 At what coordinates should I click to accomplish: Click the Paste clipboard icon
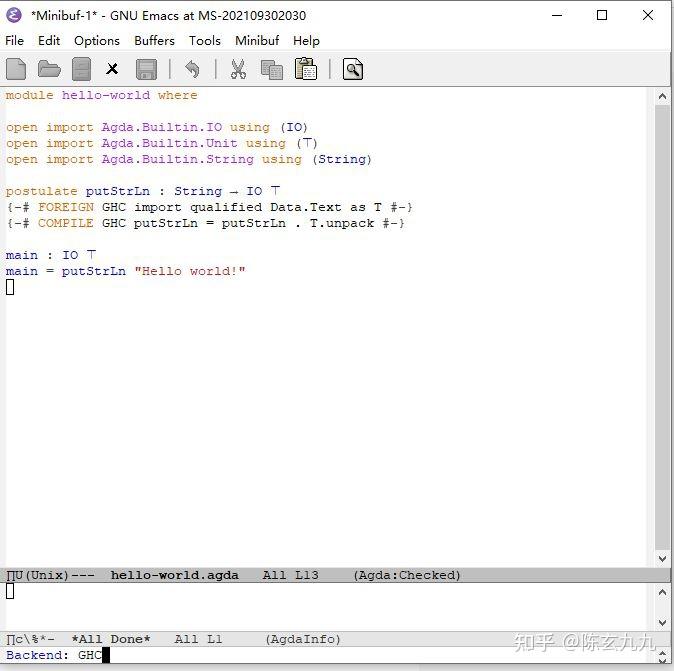point(306,69)
